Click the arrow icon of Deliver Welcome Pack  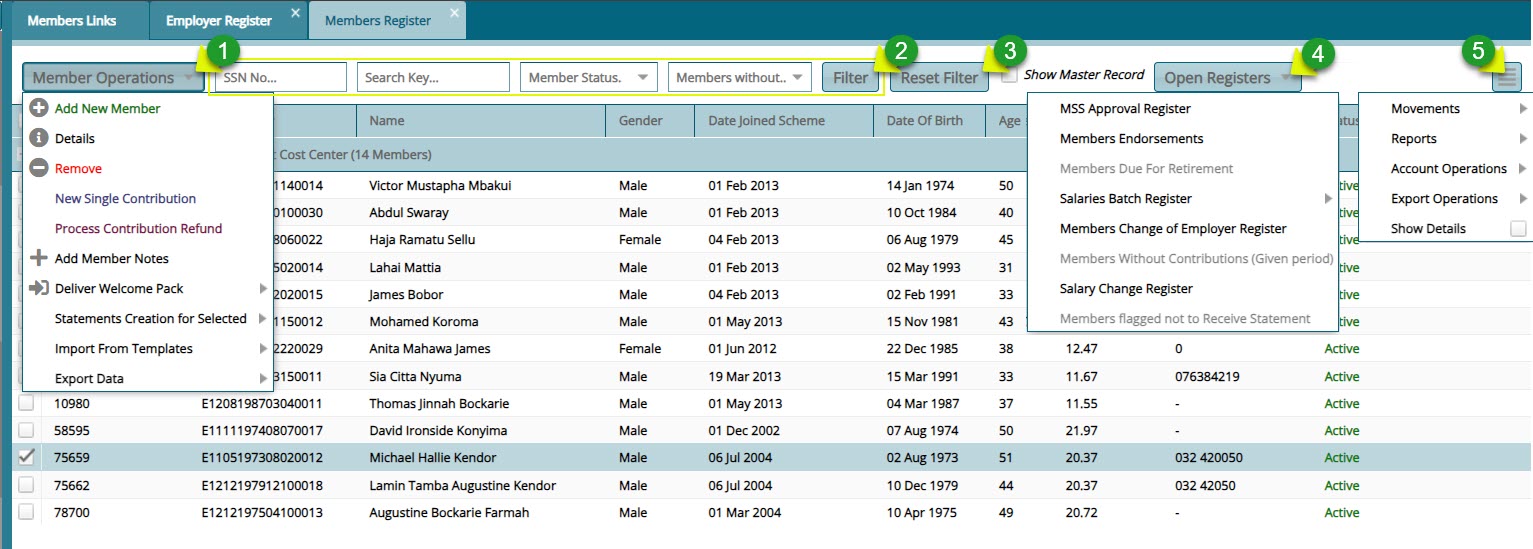click(x=39, y=288)
